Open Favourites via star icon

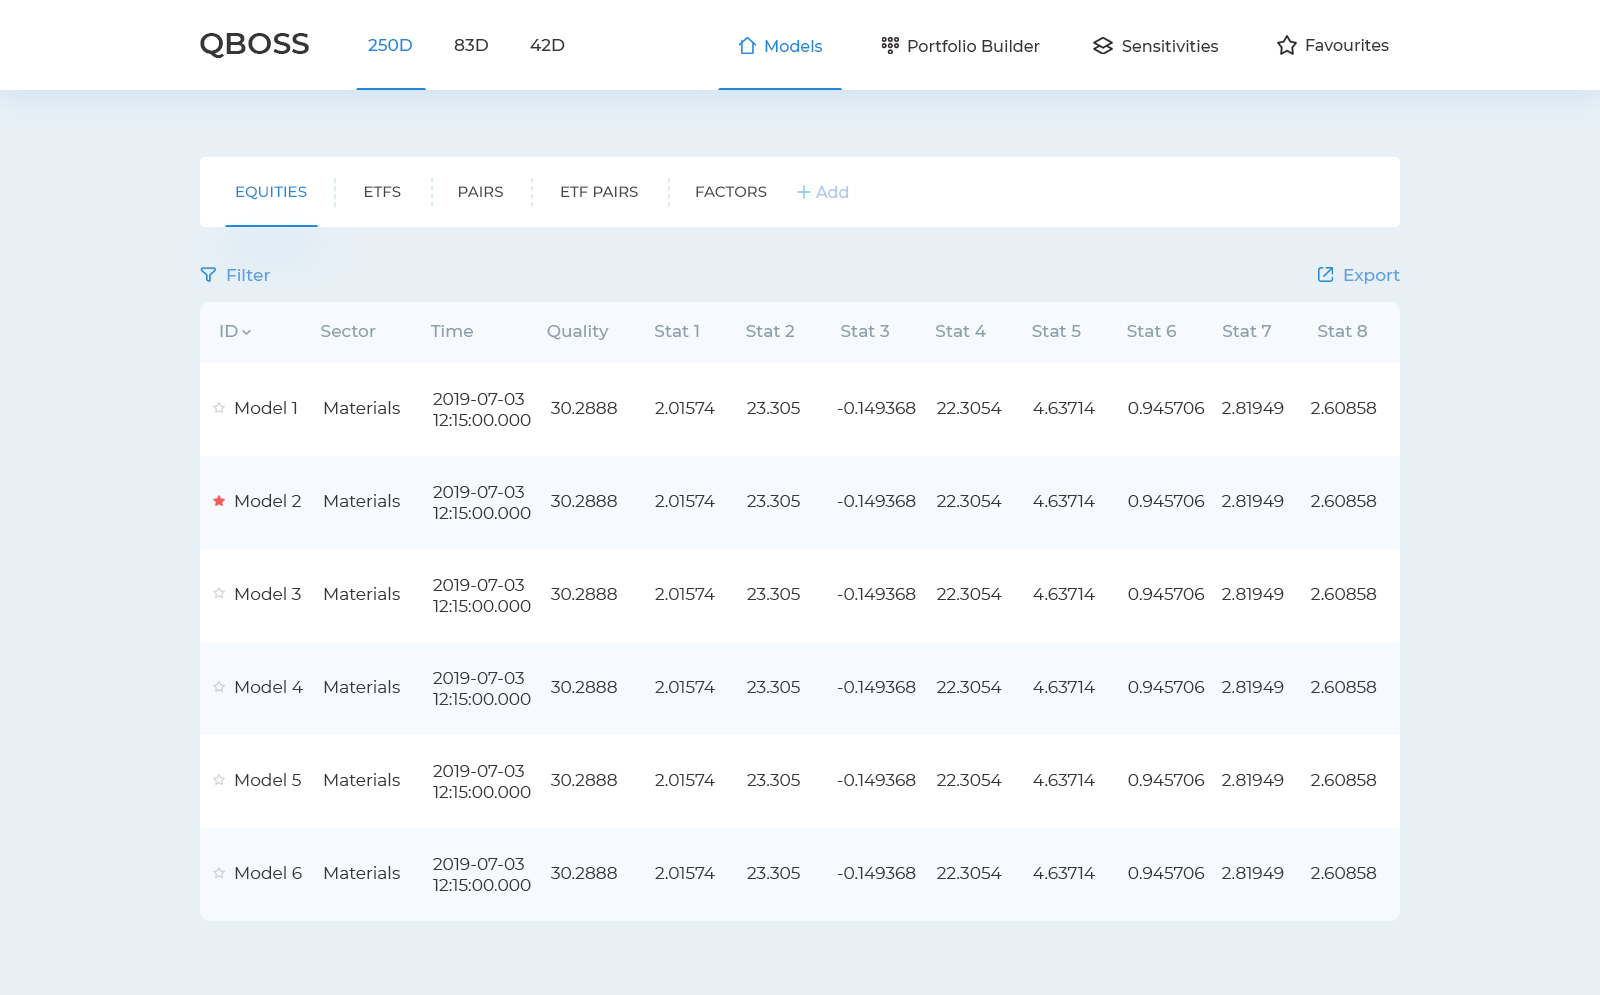point(1287,46)
